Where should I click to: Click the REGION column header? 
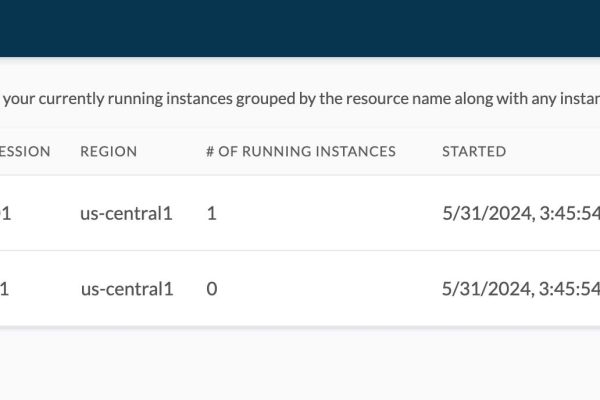108,152
